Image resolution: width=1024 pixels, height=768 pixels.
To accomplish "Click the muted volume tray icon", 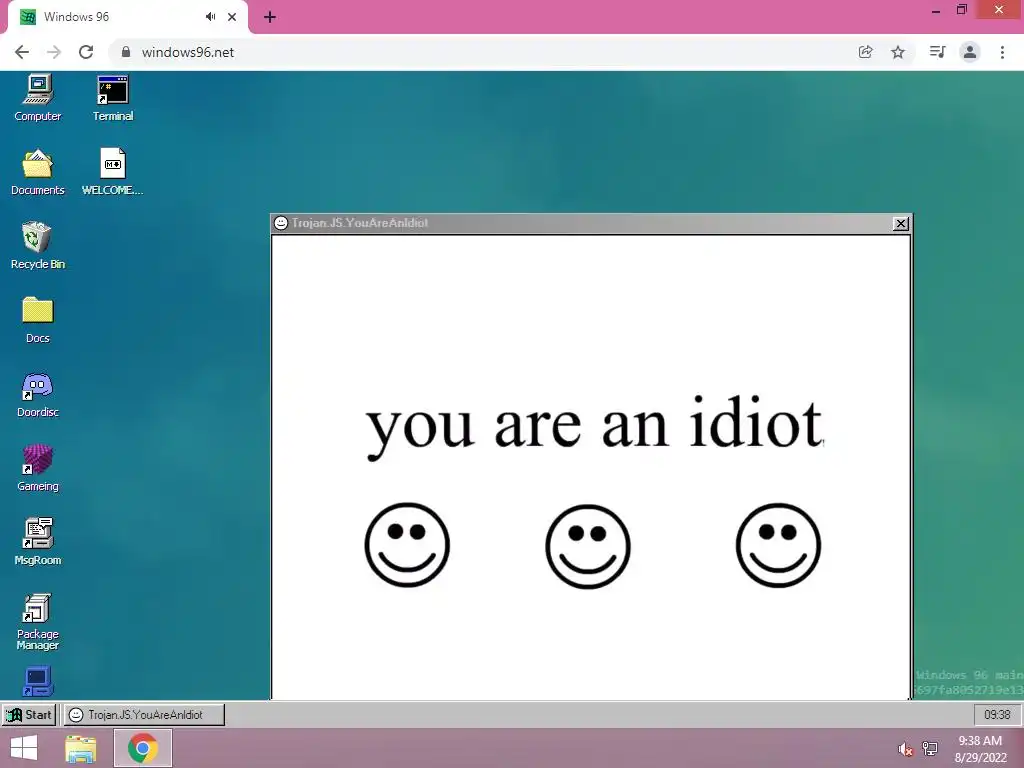I will click(x=904, y=749).
